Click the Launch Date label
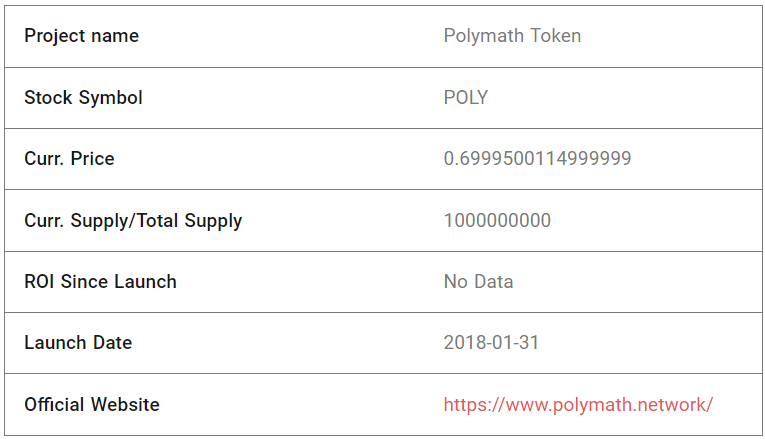 (78, 343)
